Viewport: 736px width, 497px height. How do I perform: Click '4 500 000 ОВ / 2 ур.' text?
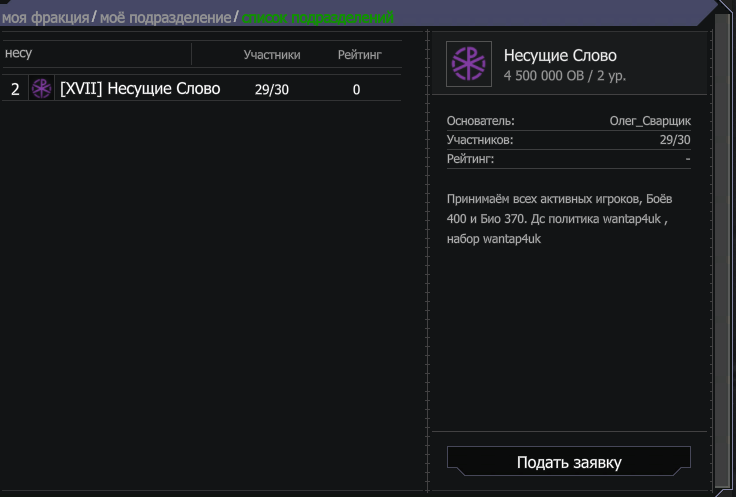coord(565,76)
